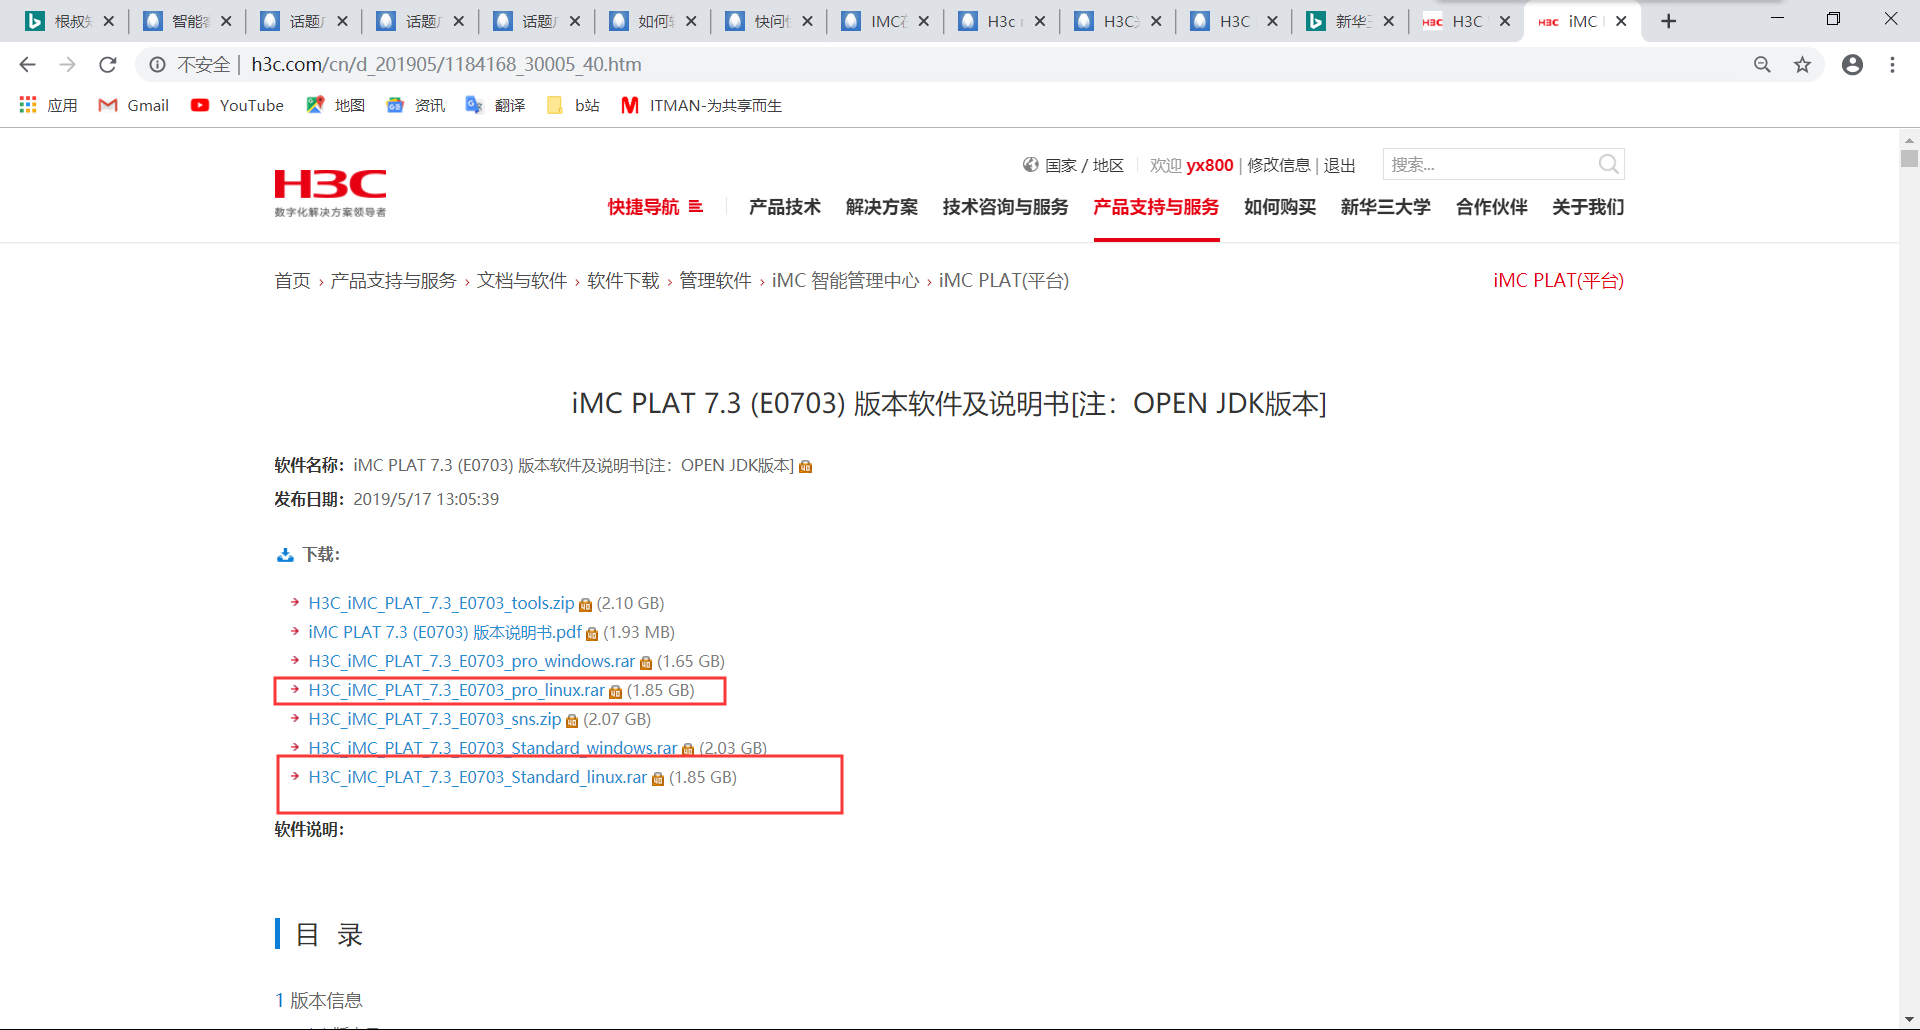Screen dimensions: 1920x1030
Task: Click the 首页 breadcrumb link
Action: pos(293,281)
